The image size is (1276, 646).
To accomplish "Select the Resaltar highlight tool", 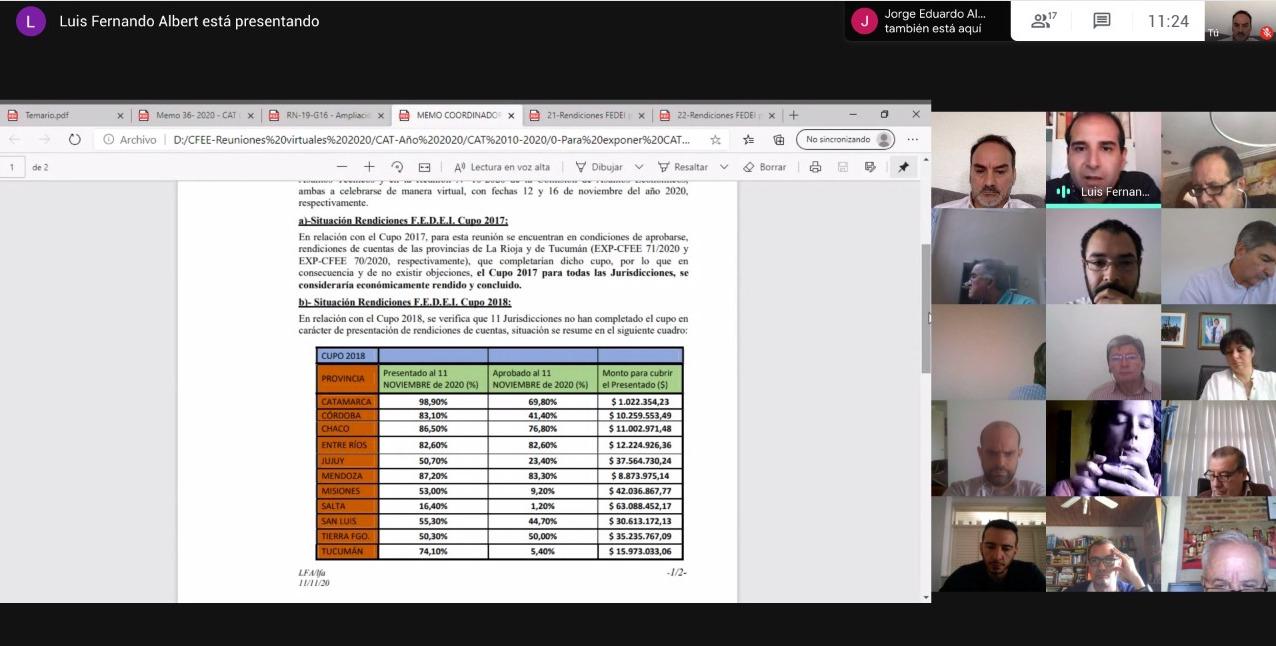I will coord(682,167).
